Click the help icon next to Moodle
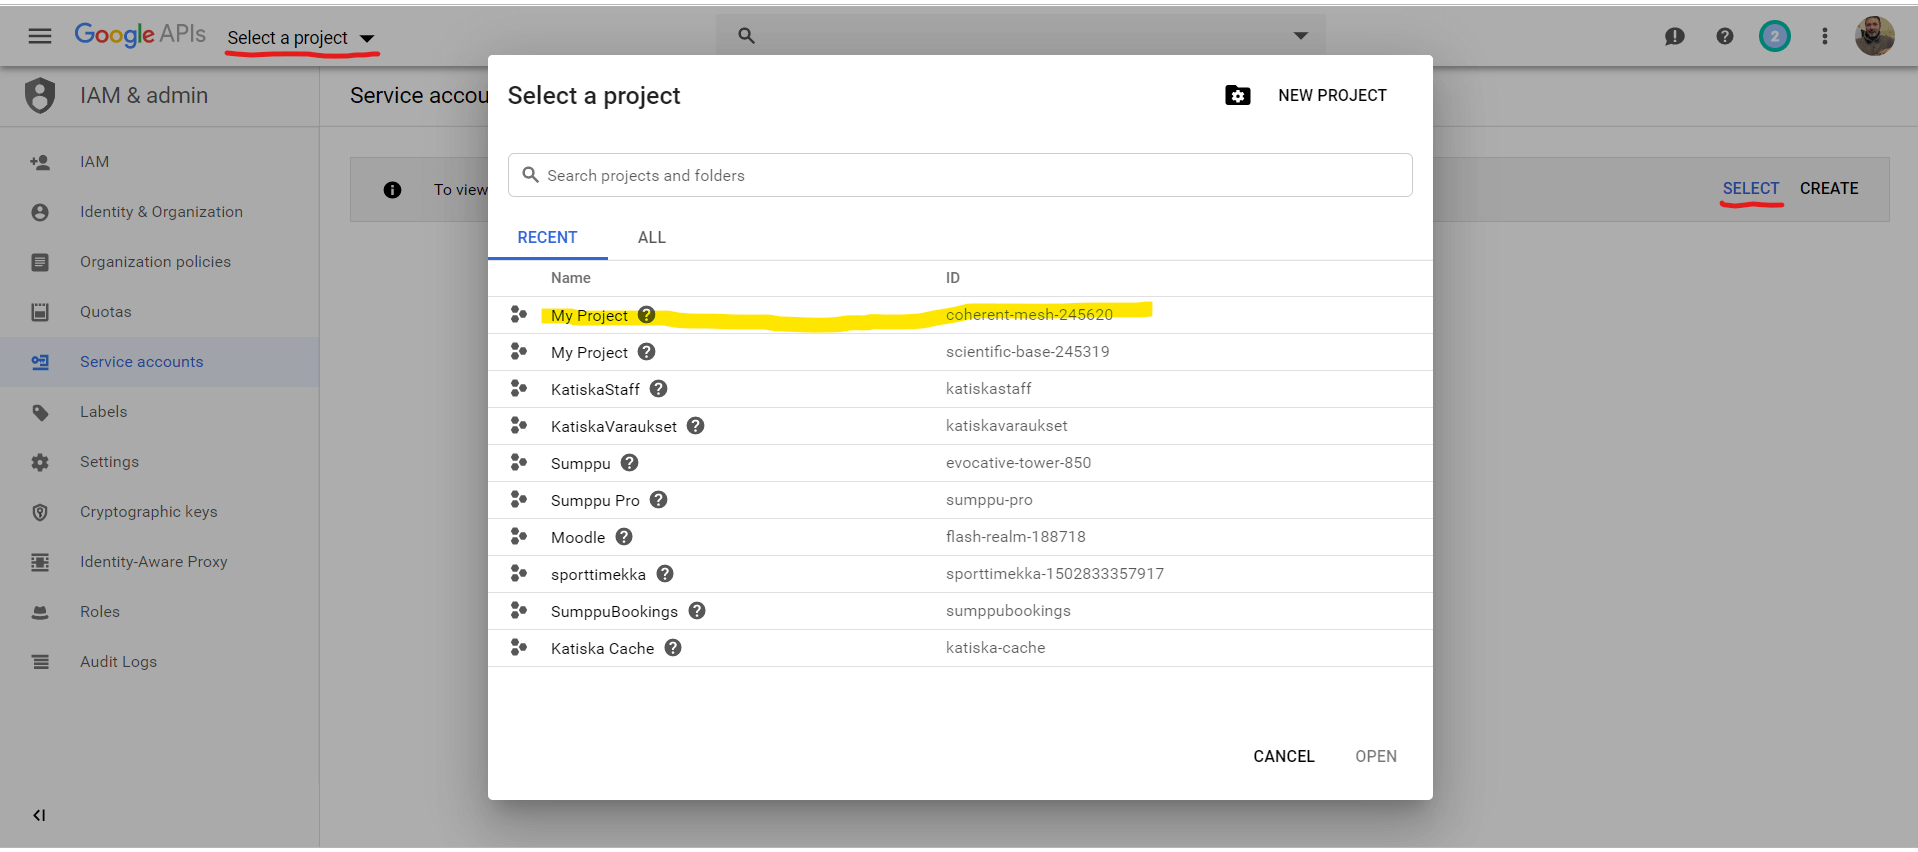1918x852 pixels. [624, 537]
